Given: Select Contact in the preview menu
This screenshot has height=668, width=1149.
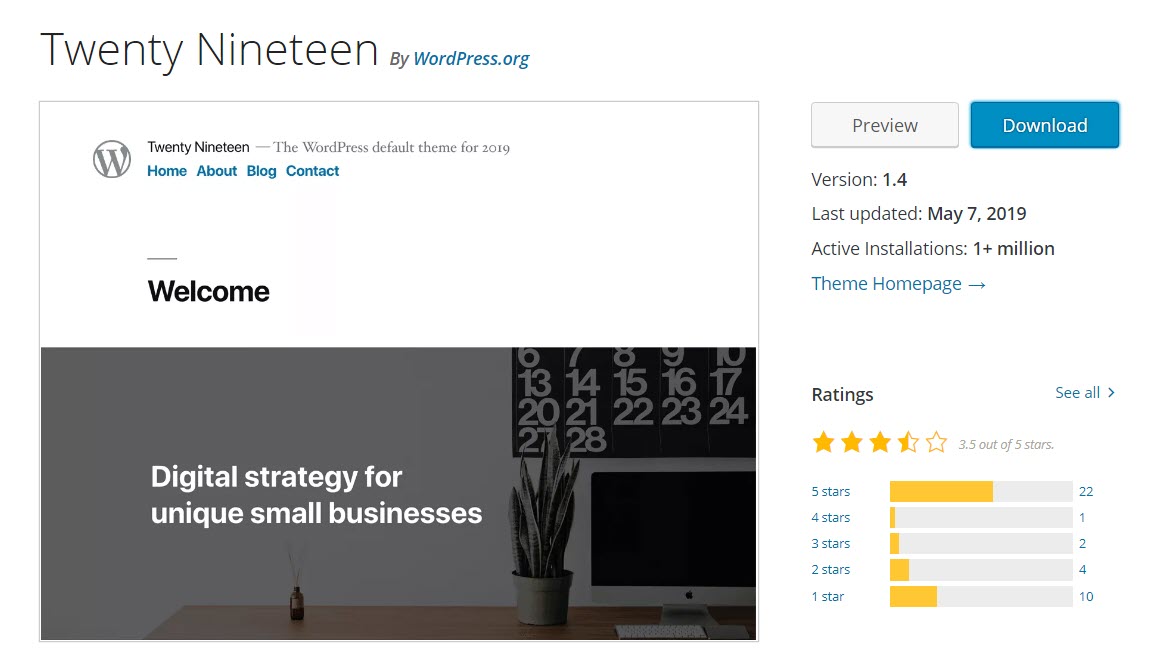Looking at the screenshot, I should [x=312, y=171].
